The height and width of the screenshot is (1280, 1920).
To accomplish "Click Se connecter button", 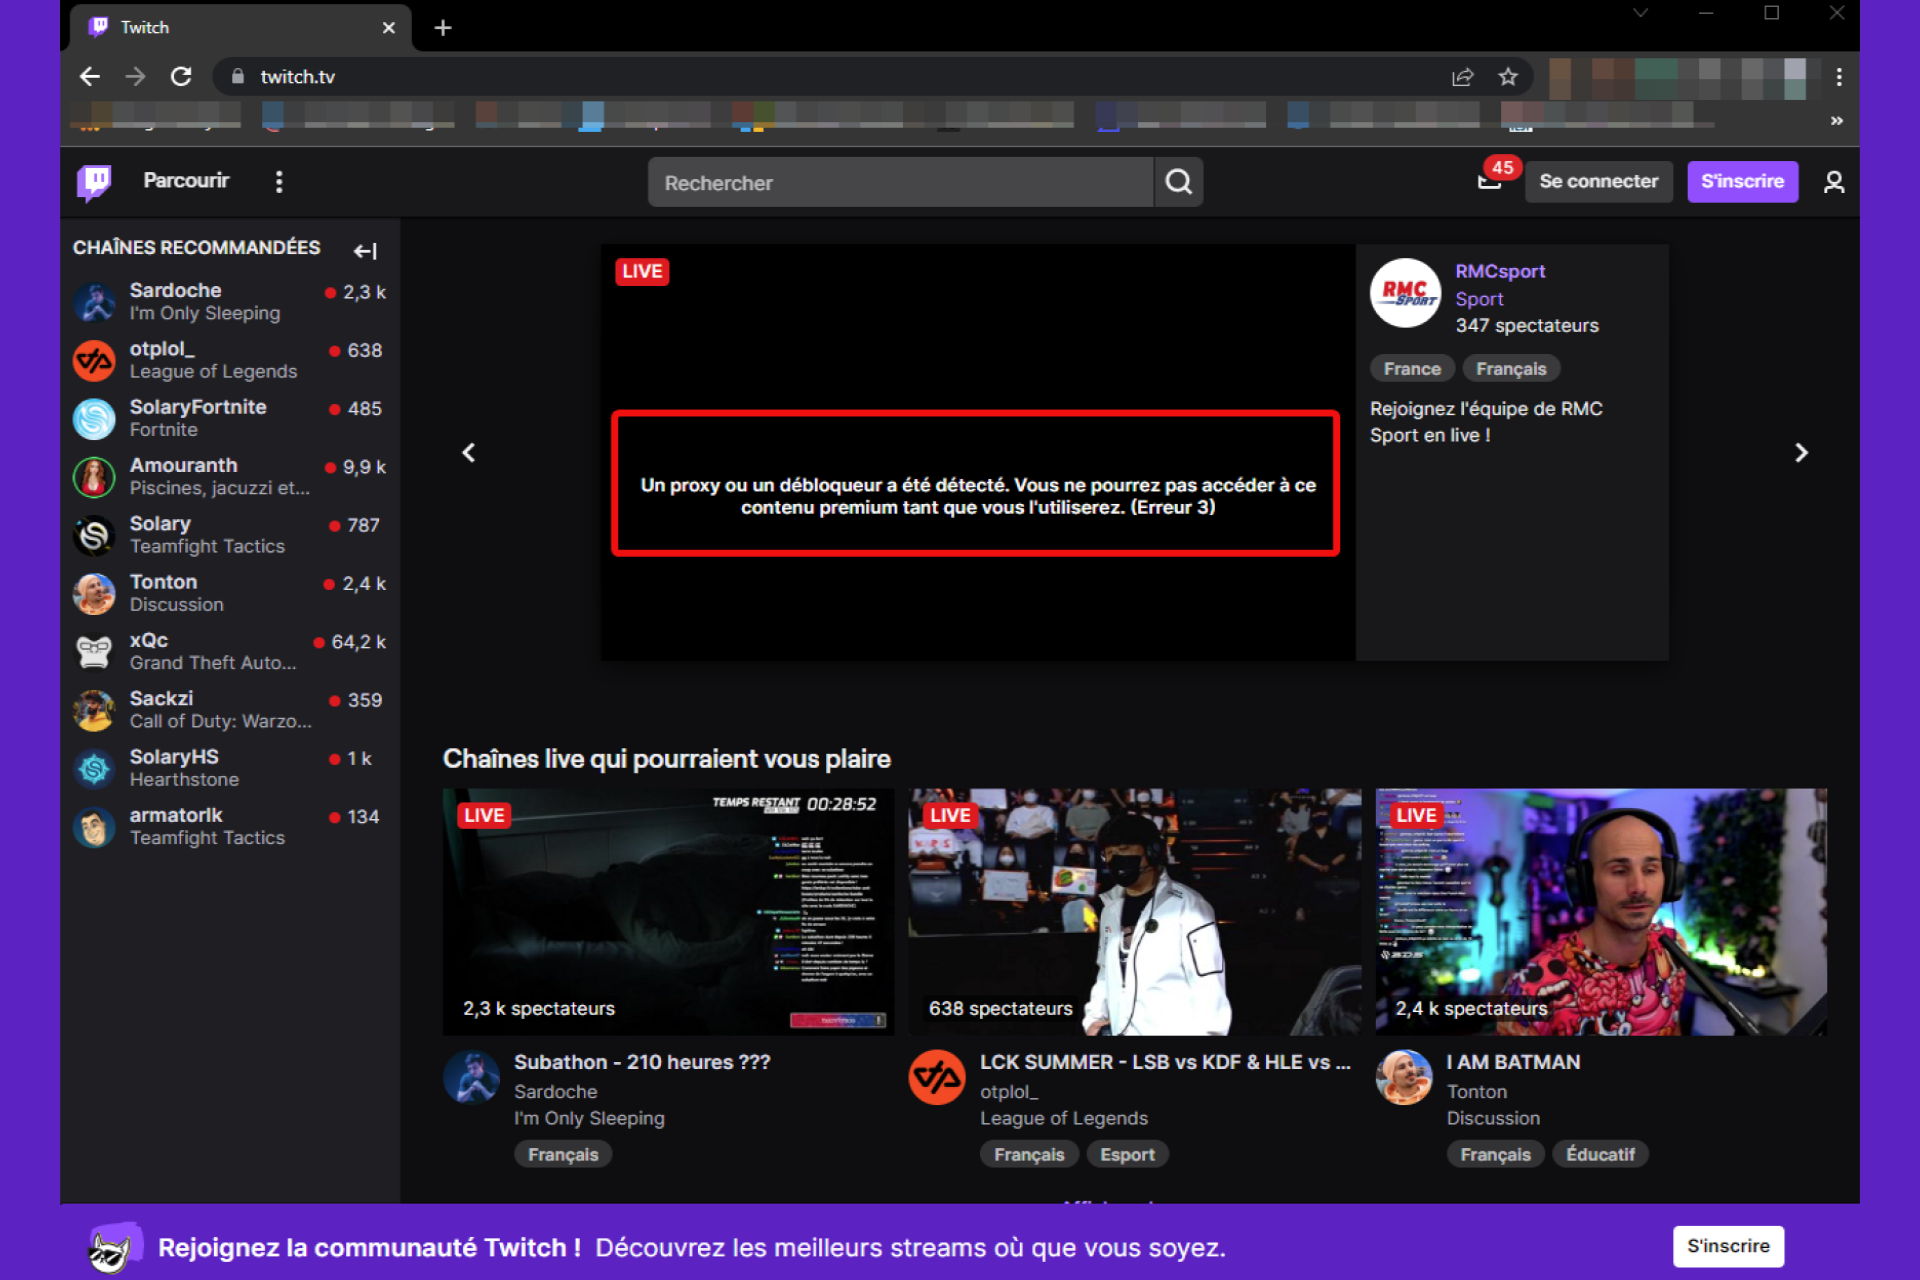I will [x=1598, y=182].
